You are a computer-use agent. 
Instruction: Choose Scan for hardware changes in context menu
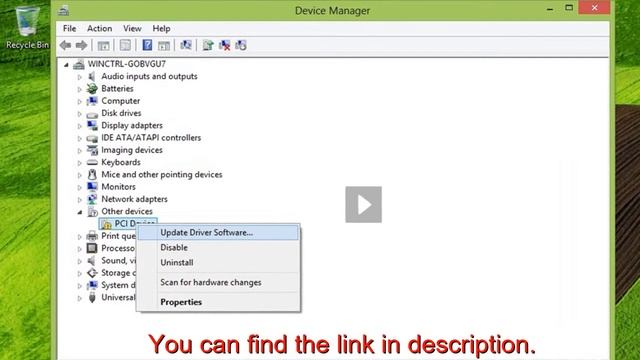pos(218,282)
